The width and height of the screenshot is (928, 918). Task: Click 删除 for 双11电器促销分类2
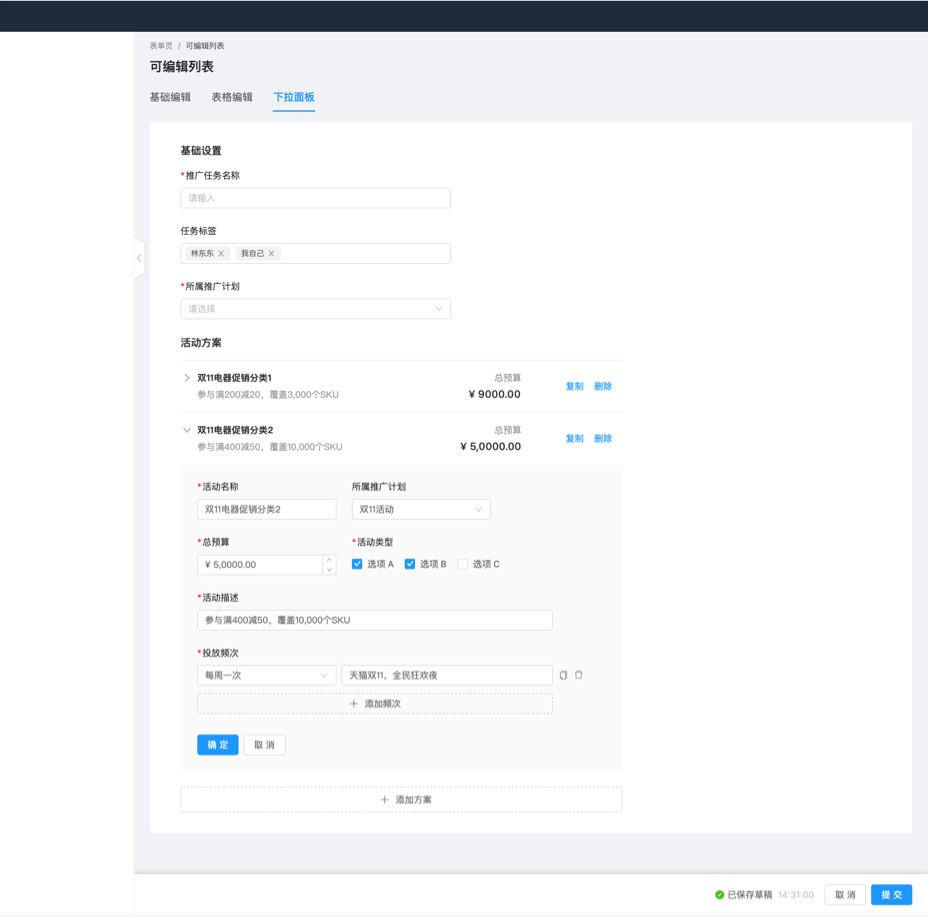[x=602, y=439]
